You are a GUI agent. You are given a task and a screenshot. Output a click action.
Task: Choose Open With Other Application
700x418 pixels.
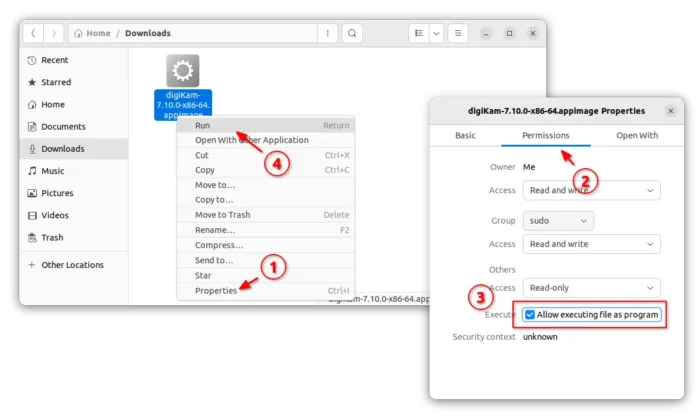[x=266, y=140]
